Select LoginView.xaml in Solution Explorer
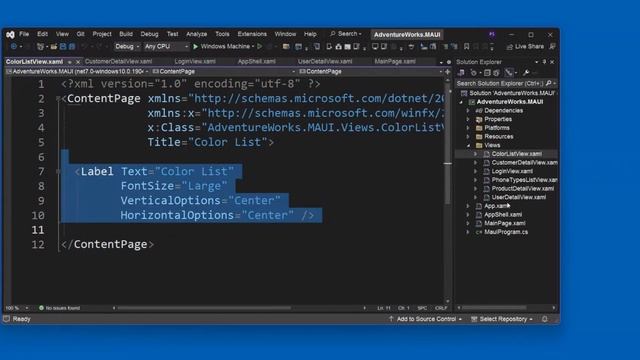 512,171
